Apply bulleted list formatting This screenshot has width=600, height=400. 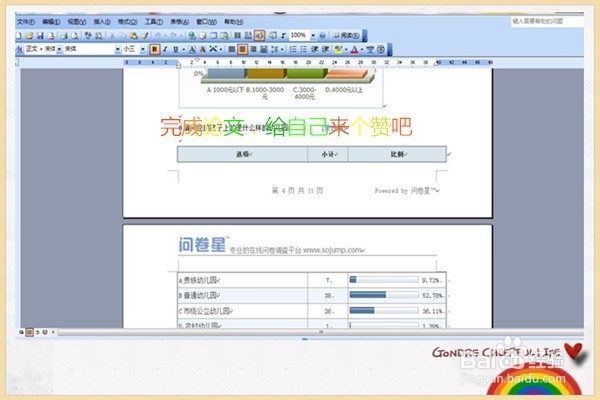(x=304, y=49)
